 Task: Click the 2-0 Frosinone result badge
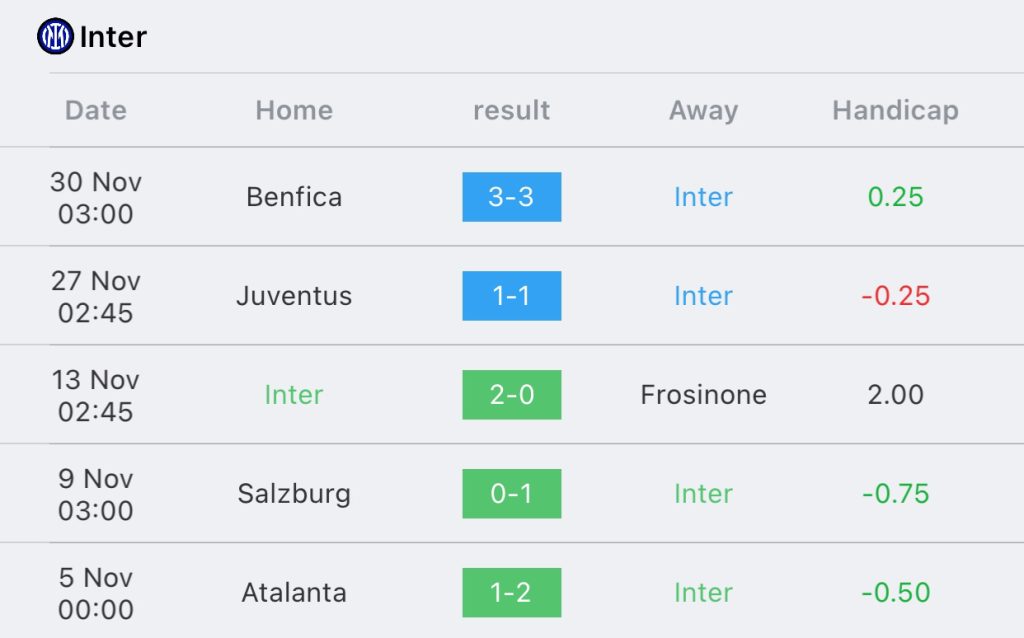[x=511, y=394]
